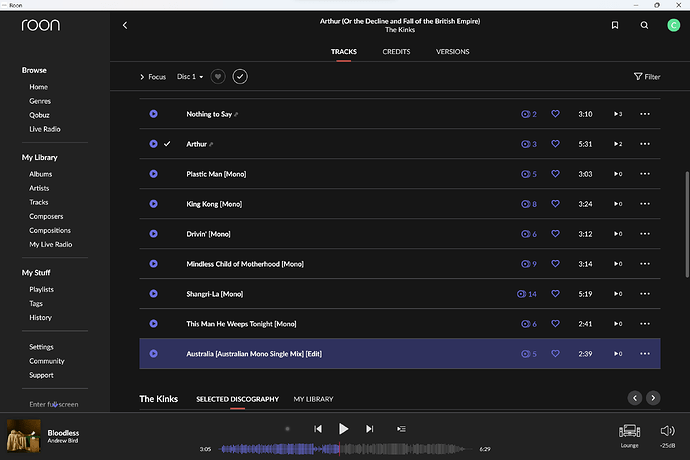Show versions of King Kong (8)
Viewport: 690px width, 460px height.
tap(529, 204)
